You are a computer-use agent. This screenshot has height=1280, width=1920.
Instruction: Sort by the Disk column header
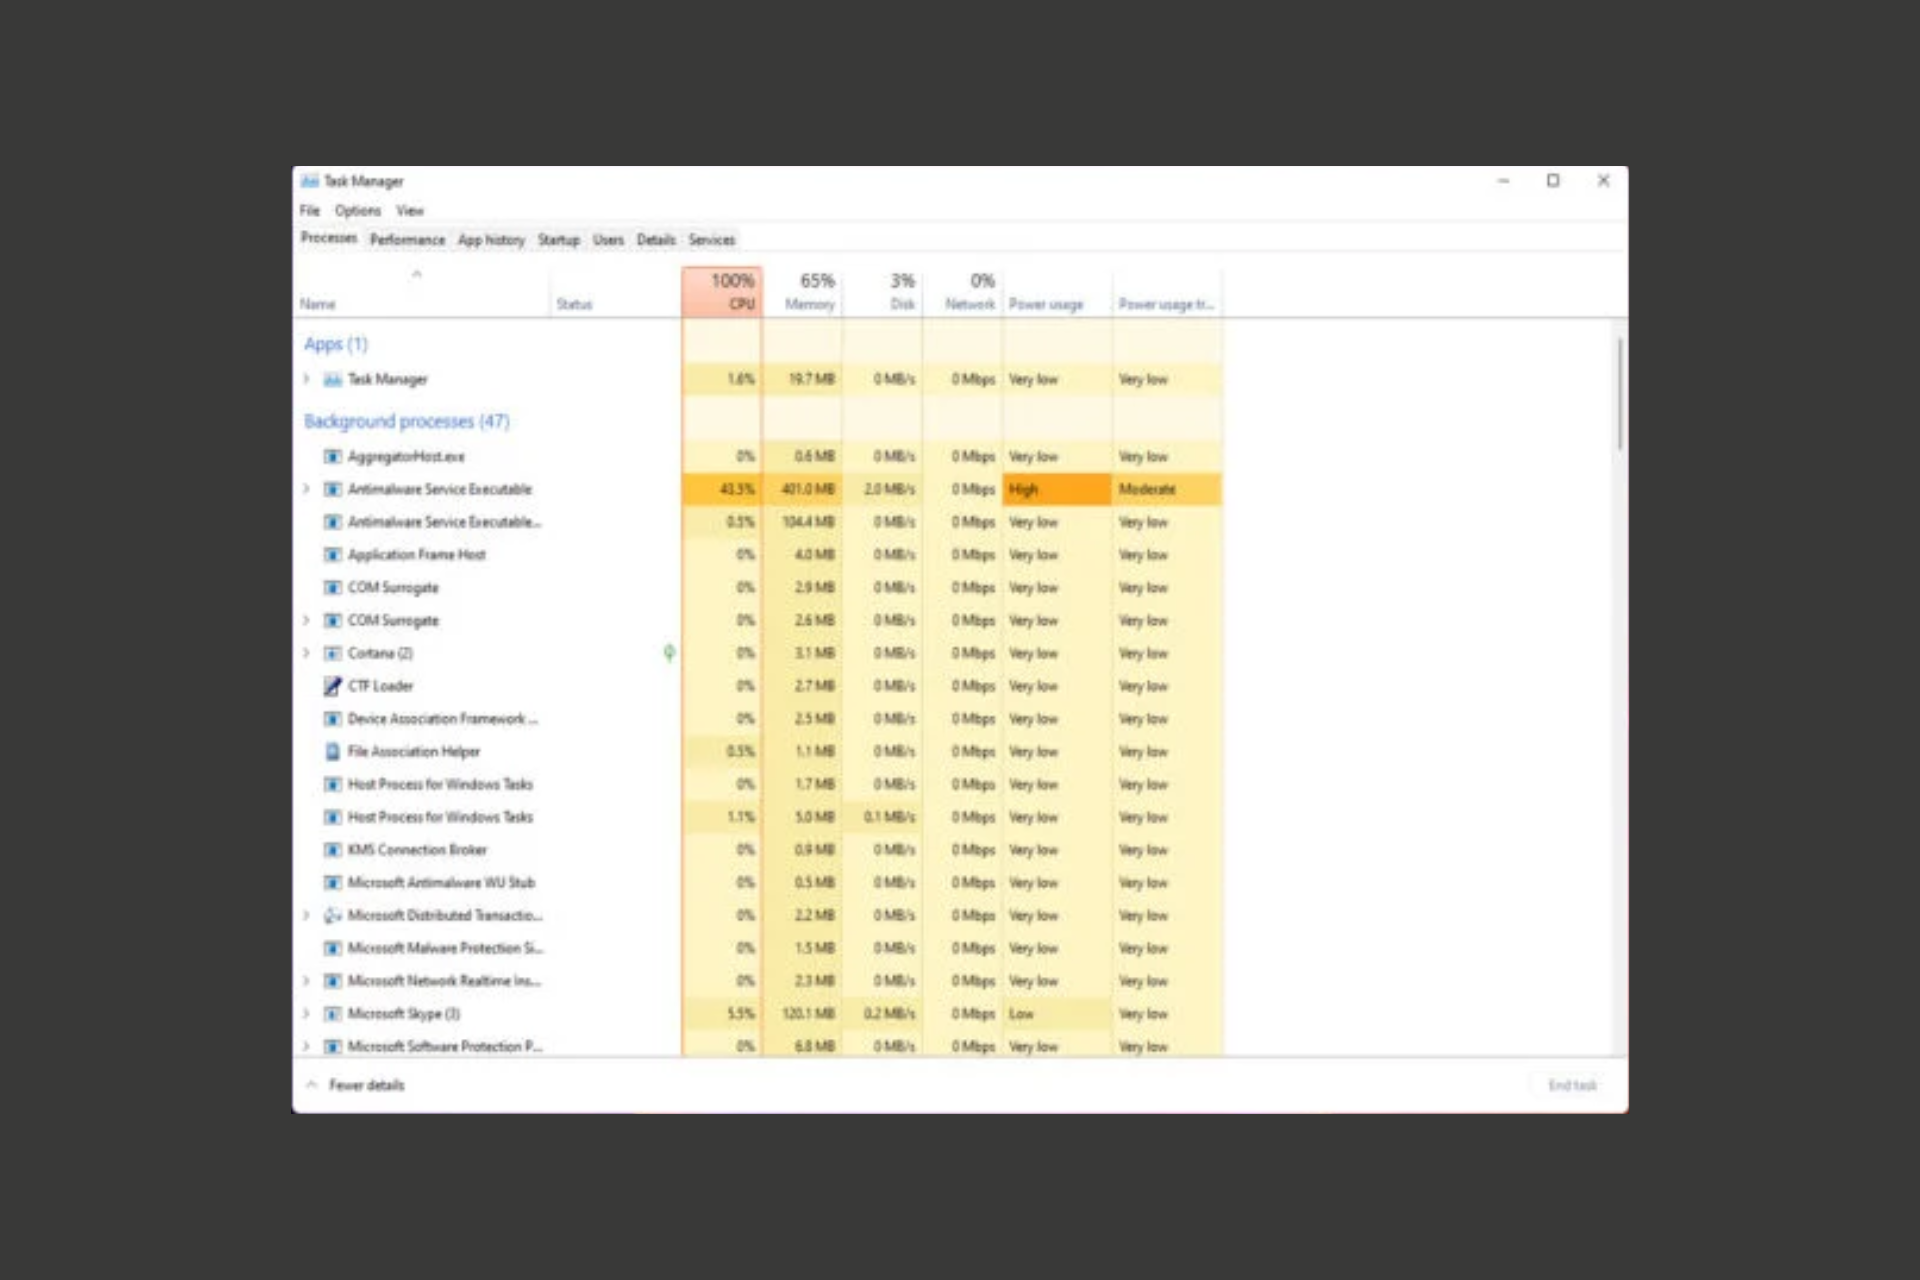882,291
